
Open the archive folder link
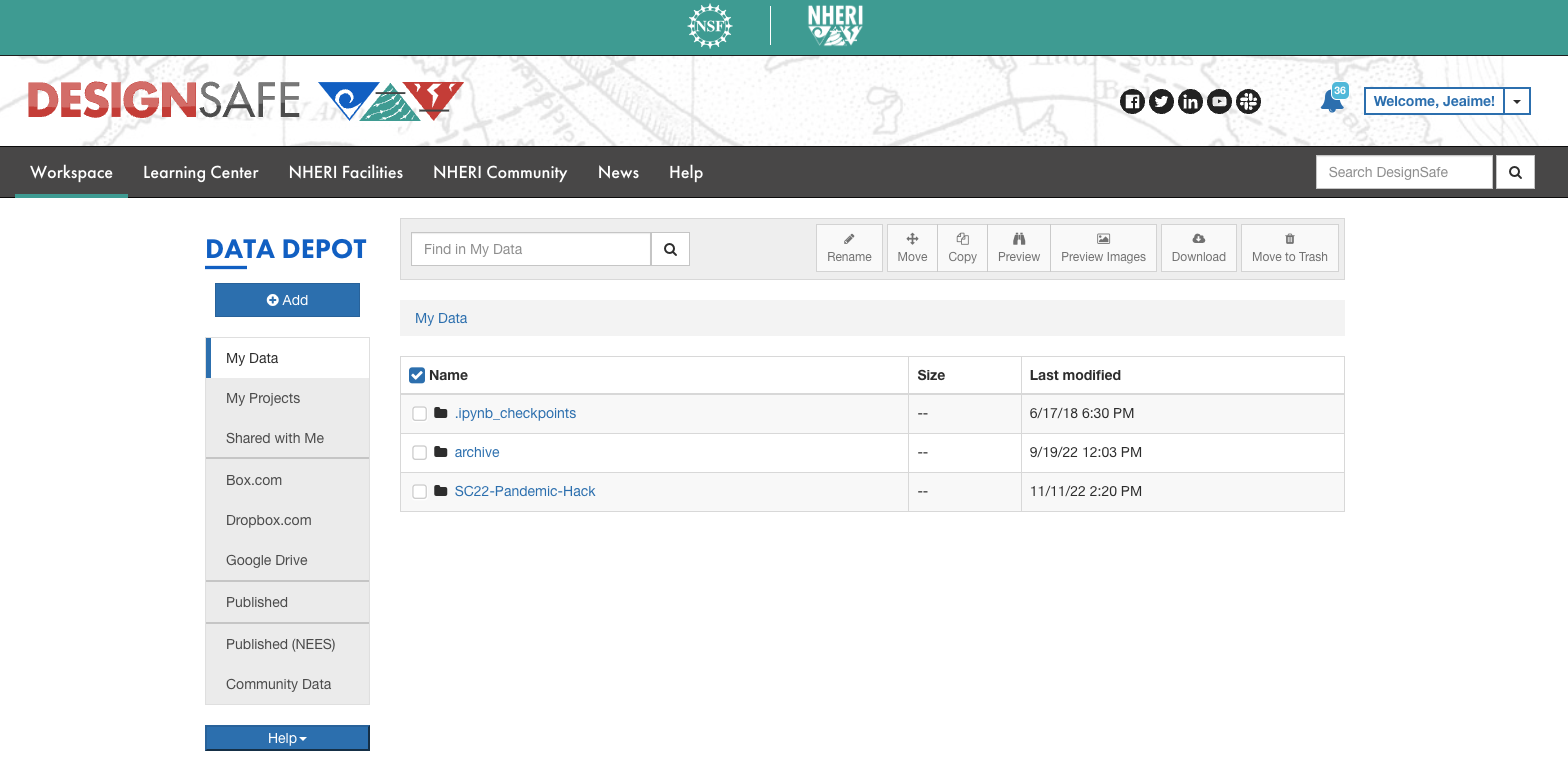477,452
